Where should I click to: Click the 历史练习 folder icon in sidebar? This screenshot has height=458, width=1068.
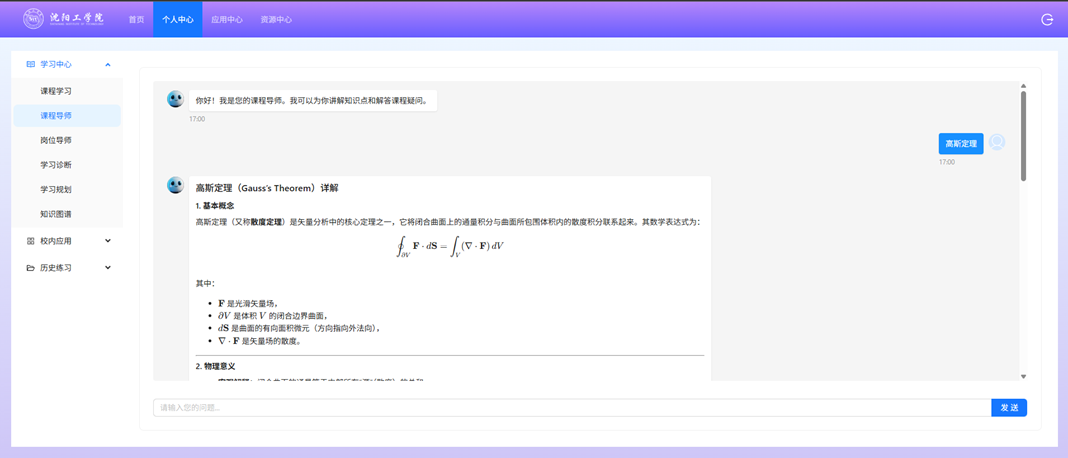30,268
